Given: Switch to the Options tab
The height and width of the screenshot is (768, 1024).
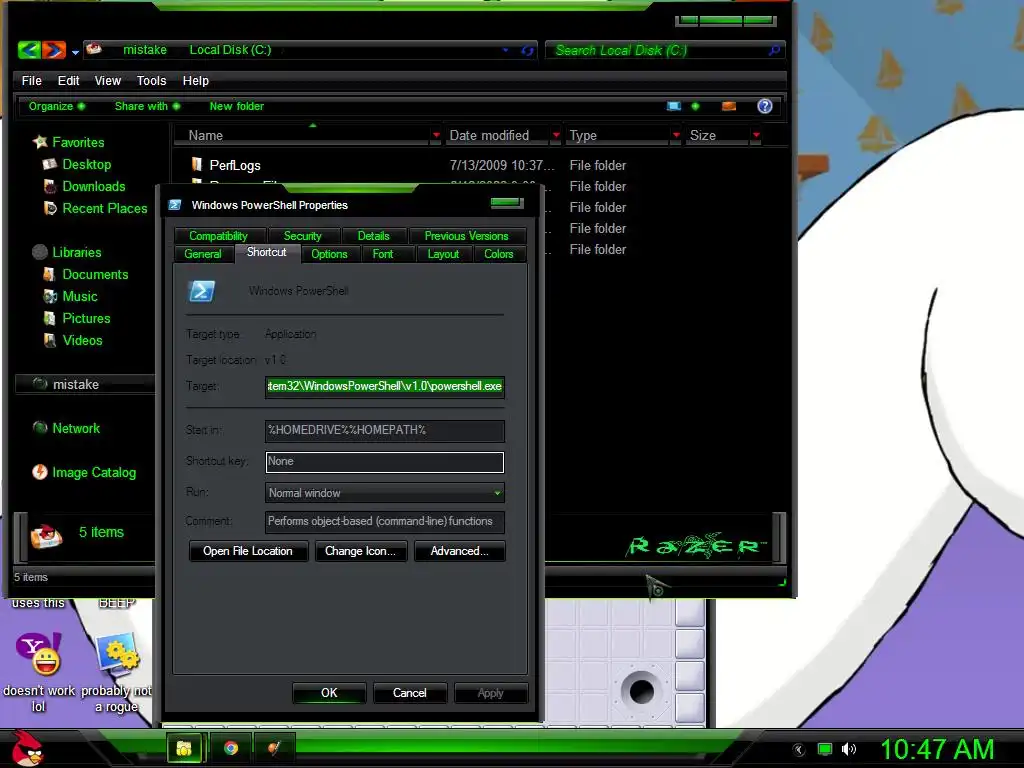Looking at the screenshot, I should 329,254.
